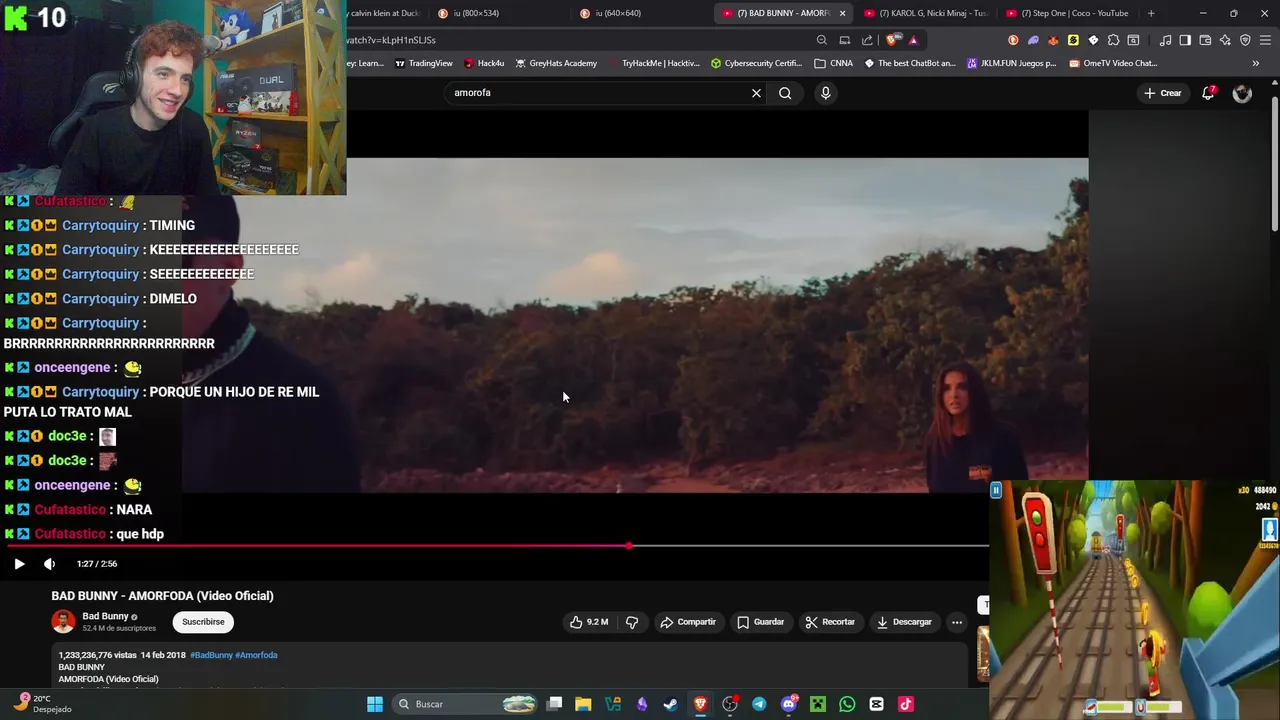
Task: Download the video via Descargar
Action: click(904, 622)
